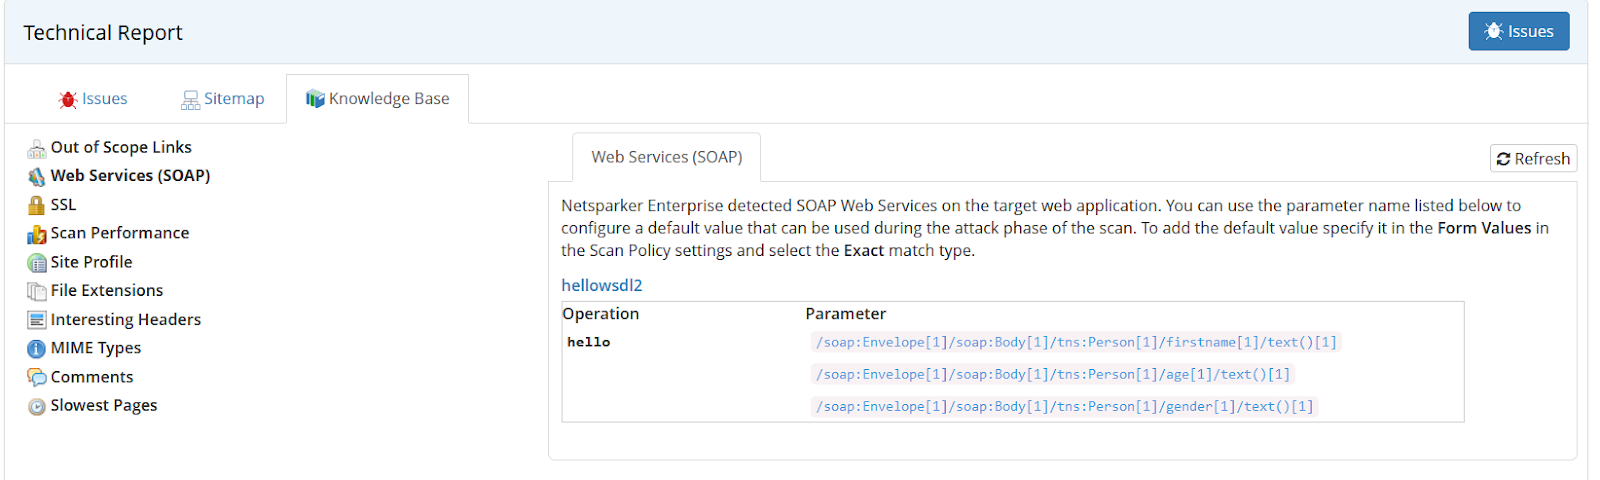Click the Site Profile icon
1600x480 pixels.
[37, 263]
